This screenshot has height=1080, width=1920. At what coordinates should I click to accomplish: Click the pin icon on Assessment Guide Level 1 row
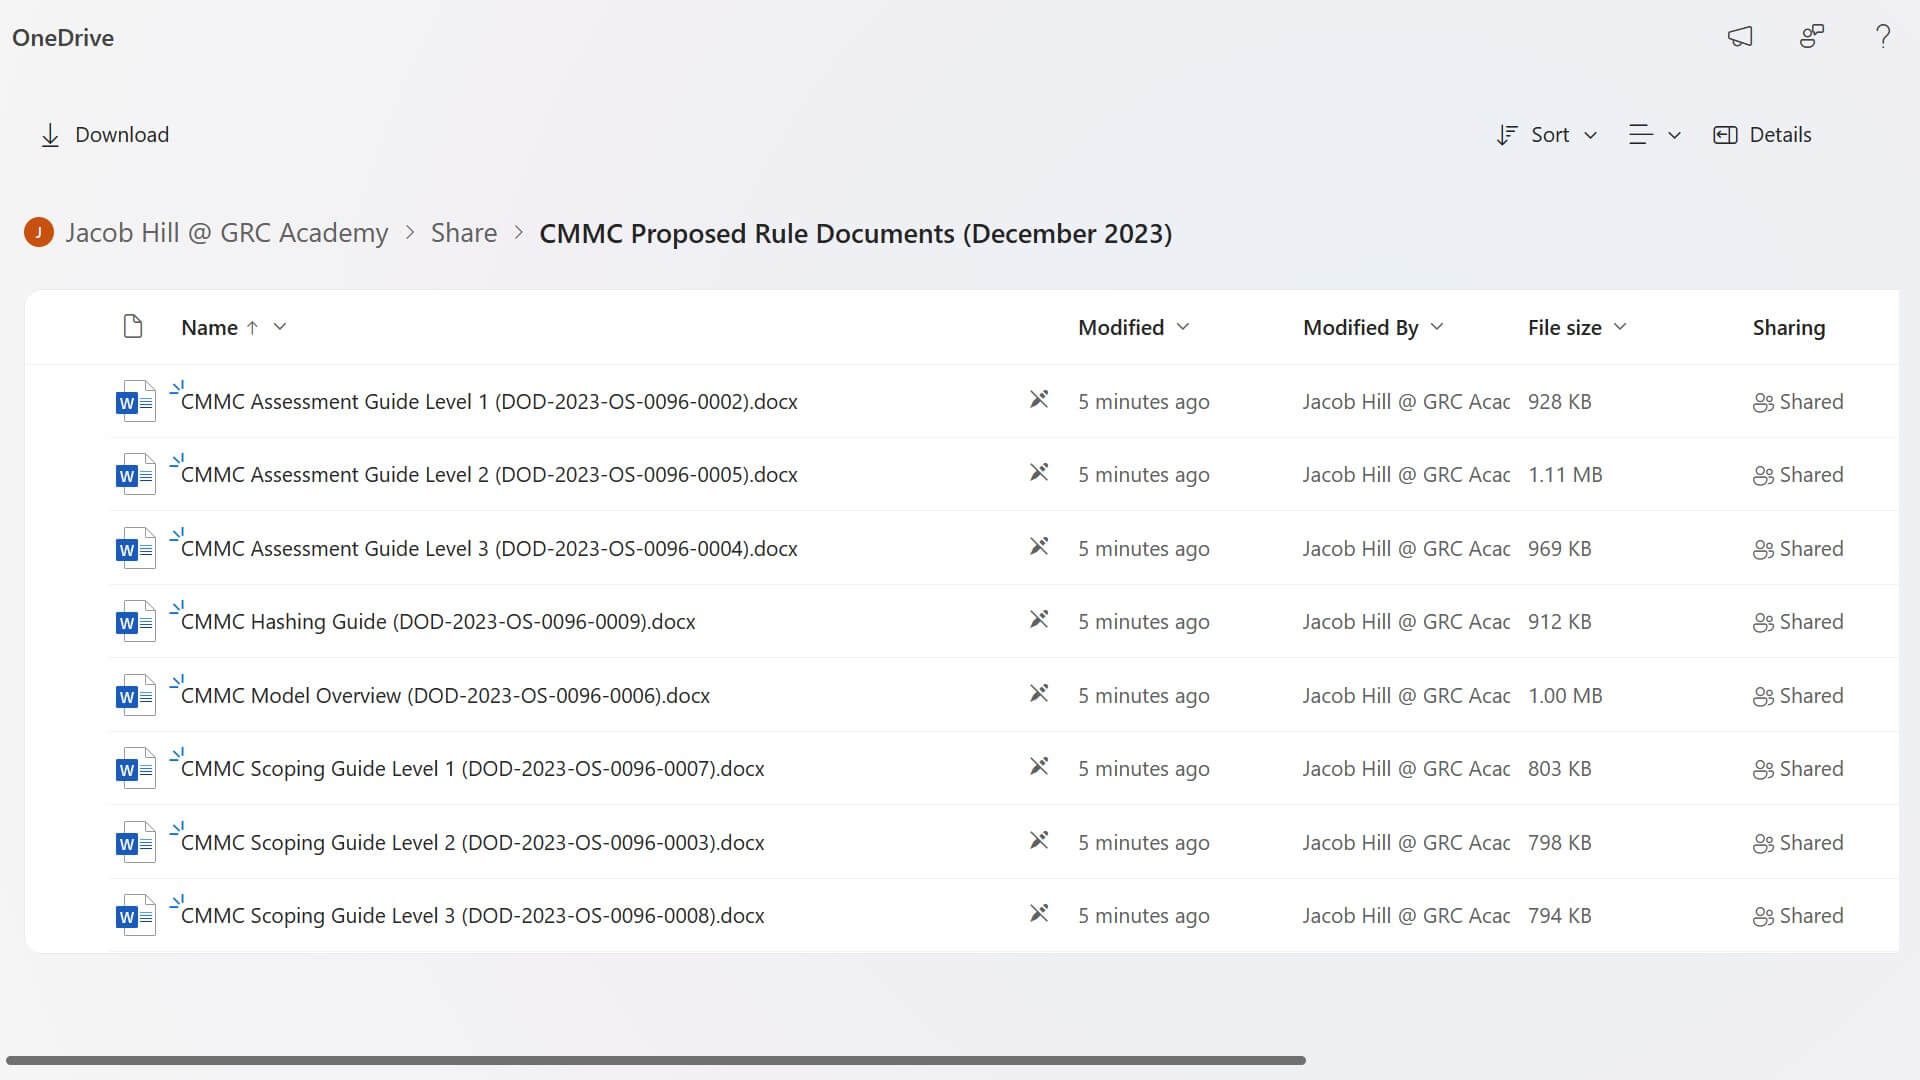click(1039, 400)
